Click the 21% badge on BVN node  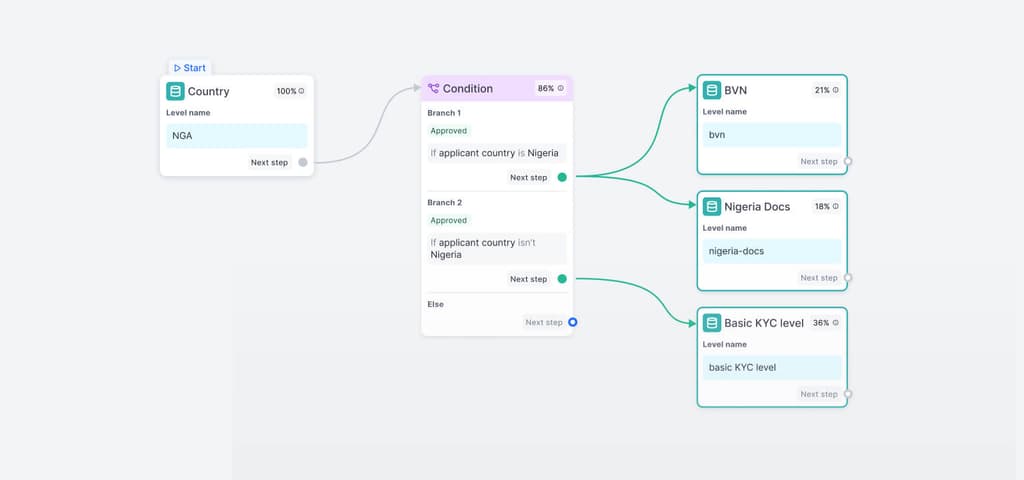(x=826, y=90)
